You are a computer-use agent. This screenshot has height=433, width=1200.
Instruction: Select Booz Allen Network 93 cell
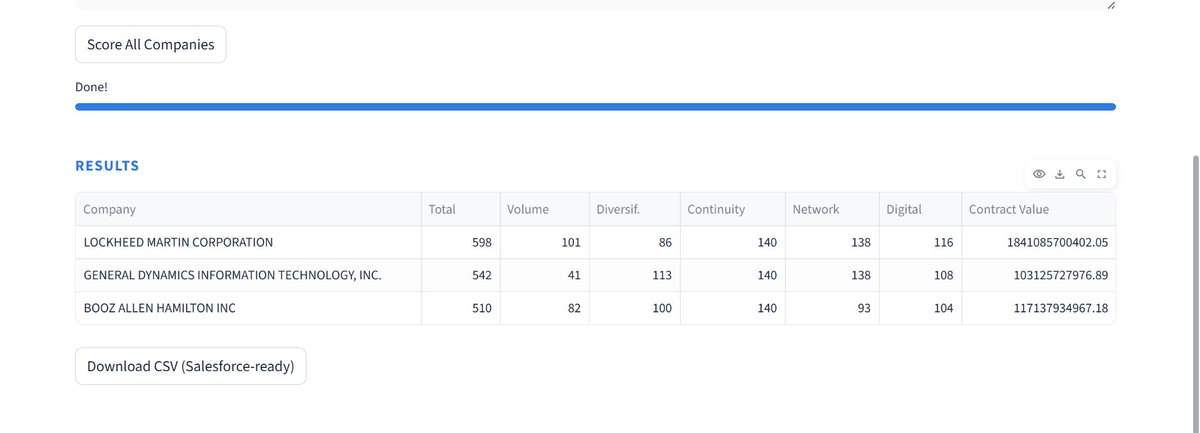click(x=832, y=308)
